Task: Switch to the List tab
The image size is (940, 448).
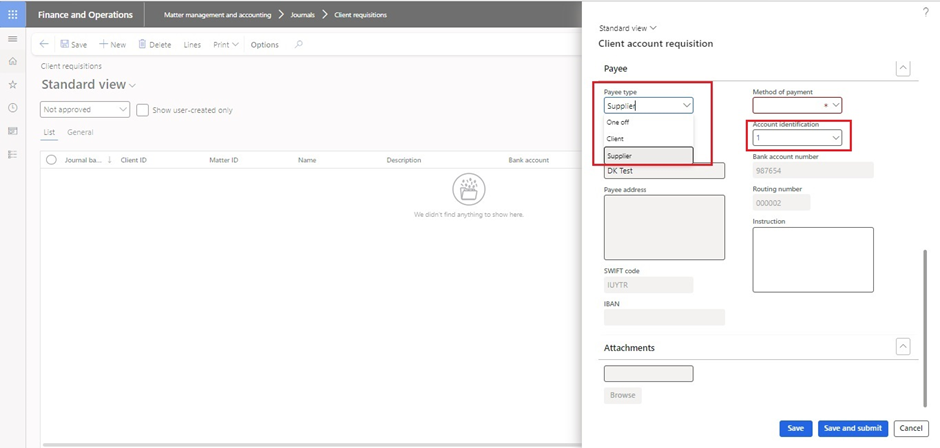Action: 49,132
